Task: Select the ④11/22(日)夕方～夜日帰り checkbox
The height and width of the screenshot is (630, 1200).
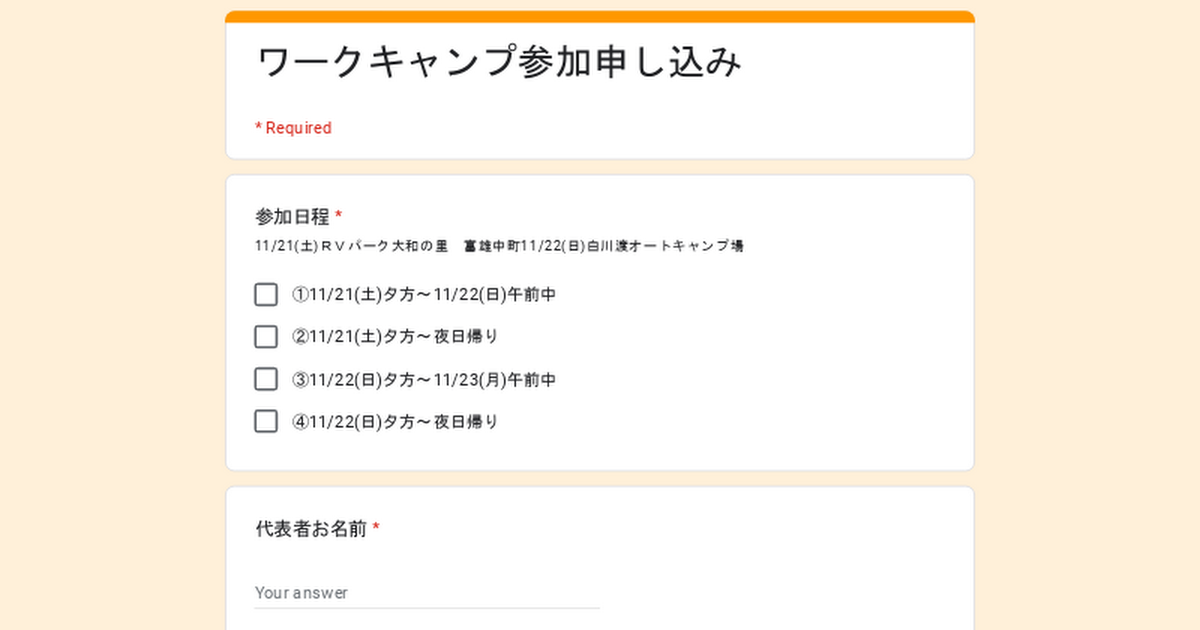Action: pyautogui.click(x=266, y=422)
